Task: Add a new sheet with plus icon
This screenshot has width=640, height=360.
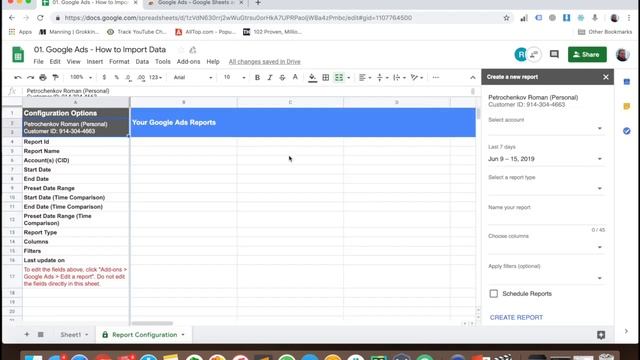Action: (27, 335)
